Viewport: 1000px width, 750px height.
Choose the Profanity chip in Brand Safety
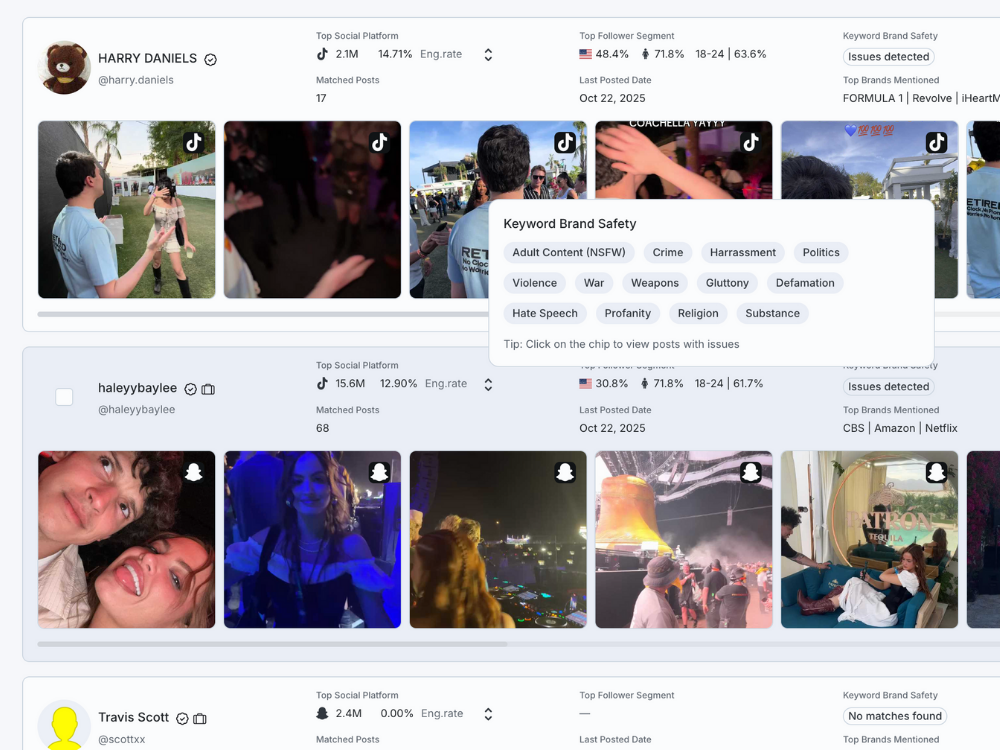tap(627, 313)
